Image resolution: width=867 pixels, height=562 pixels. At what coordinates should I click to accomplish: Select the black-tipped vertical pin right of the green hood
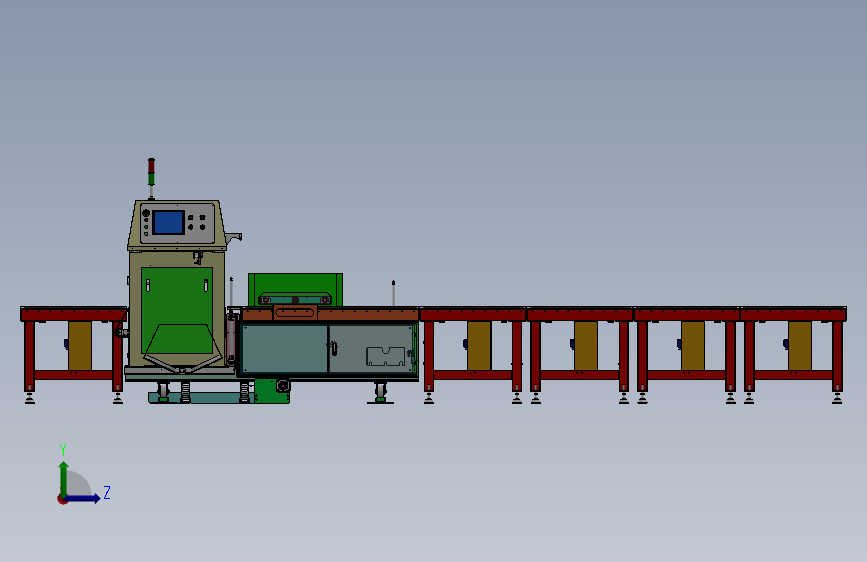pos(393,293)
